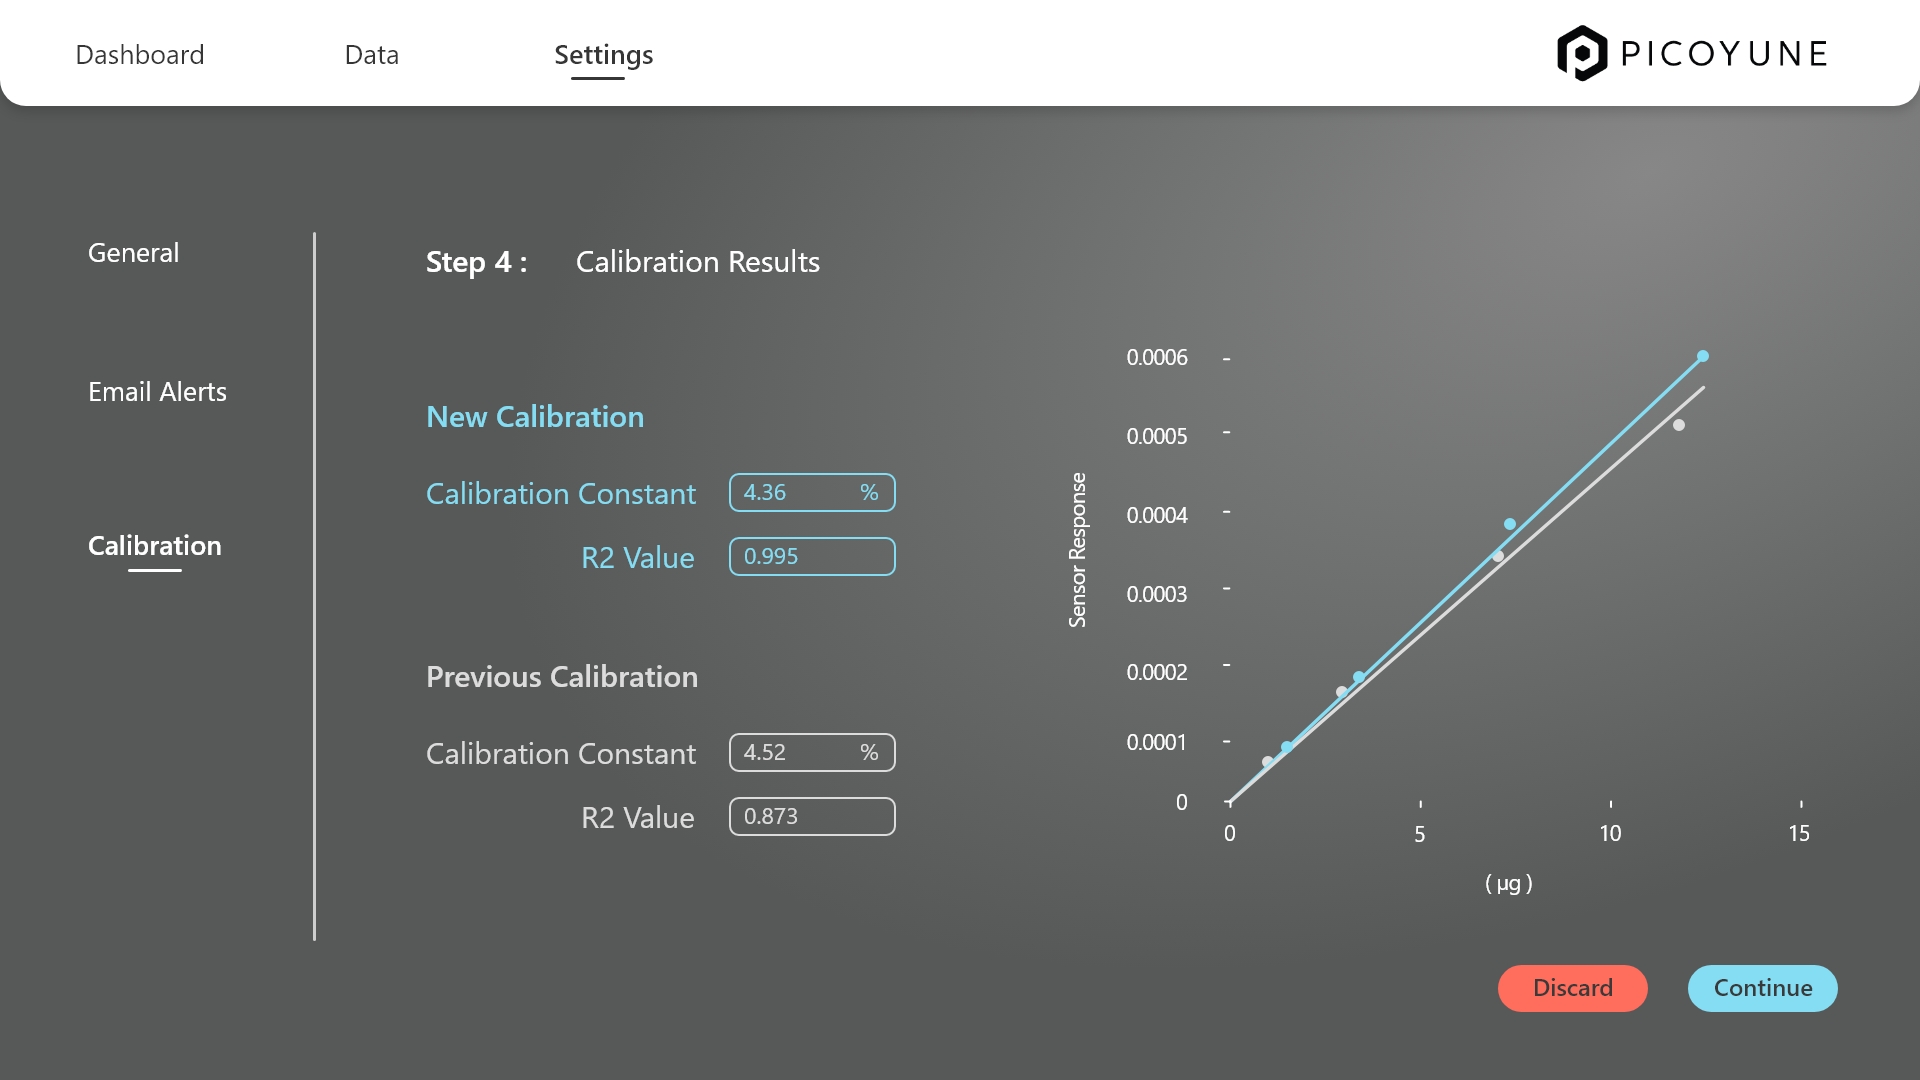Open the Dashboard tab
1920x1080 pixels.
140,55
